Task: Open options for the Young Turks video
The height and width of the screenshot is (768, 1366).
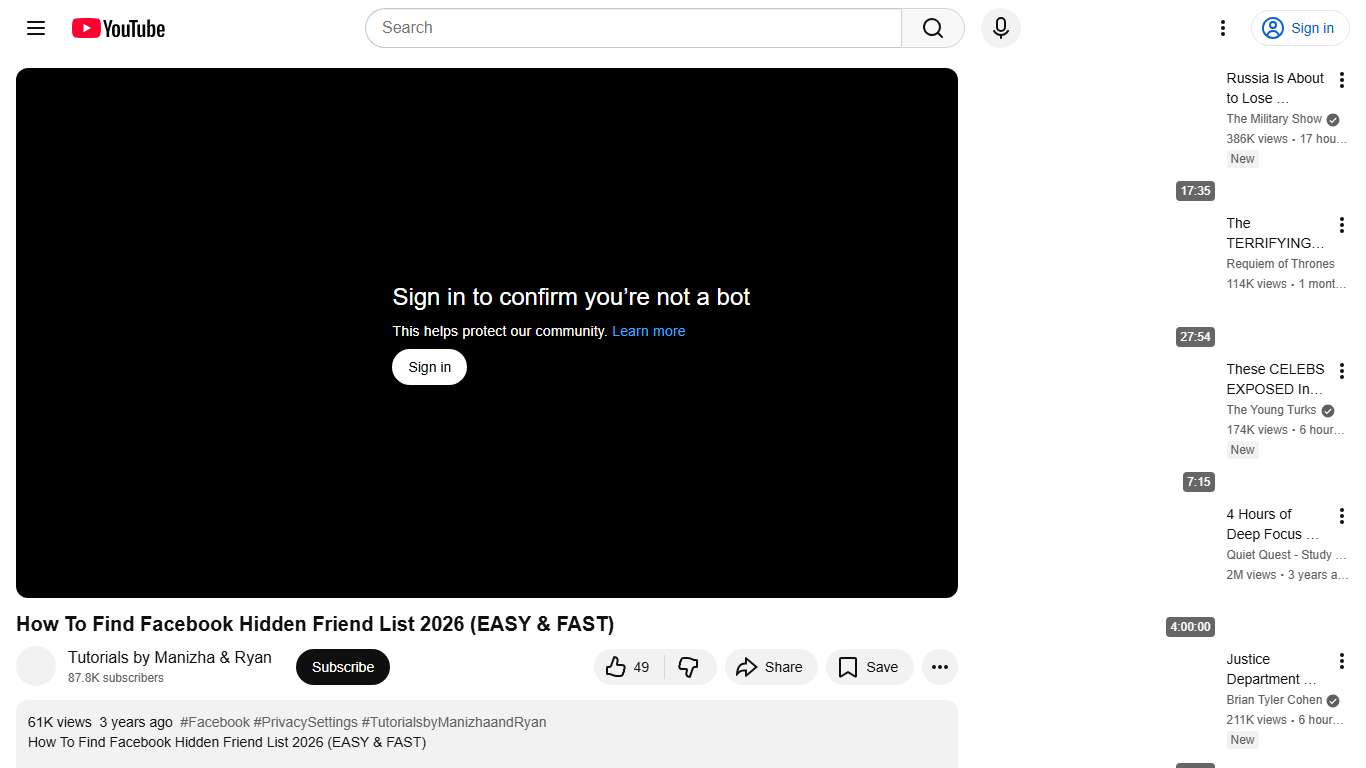Action: 1342,370
